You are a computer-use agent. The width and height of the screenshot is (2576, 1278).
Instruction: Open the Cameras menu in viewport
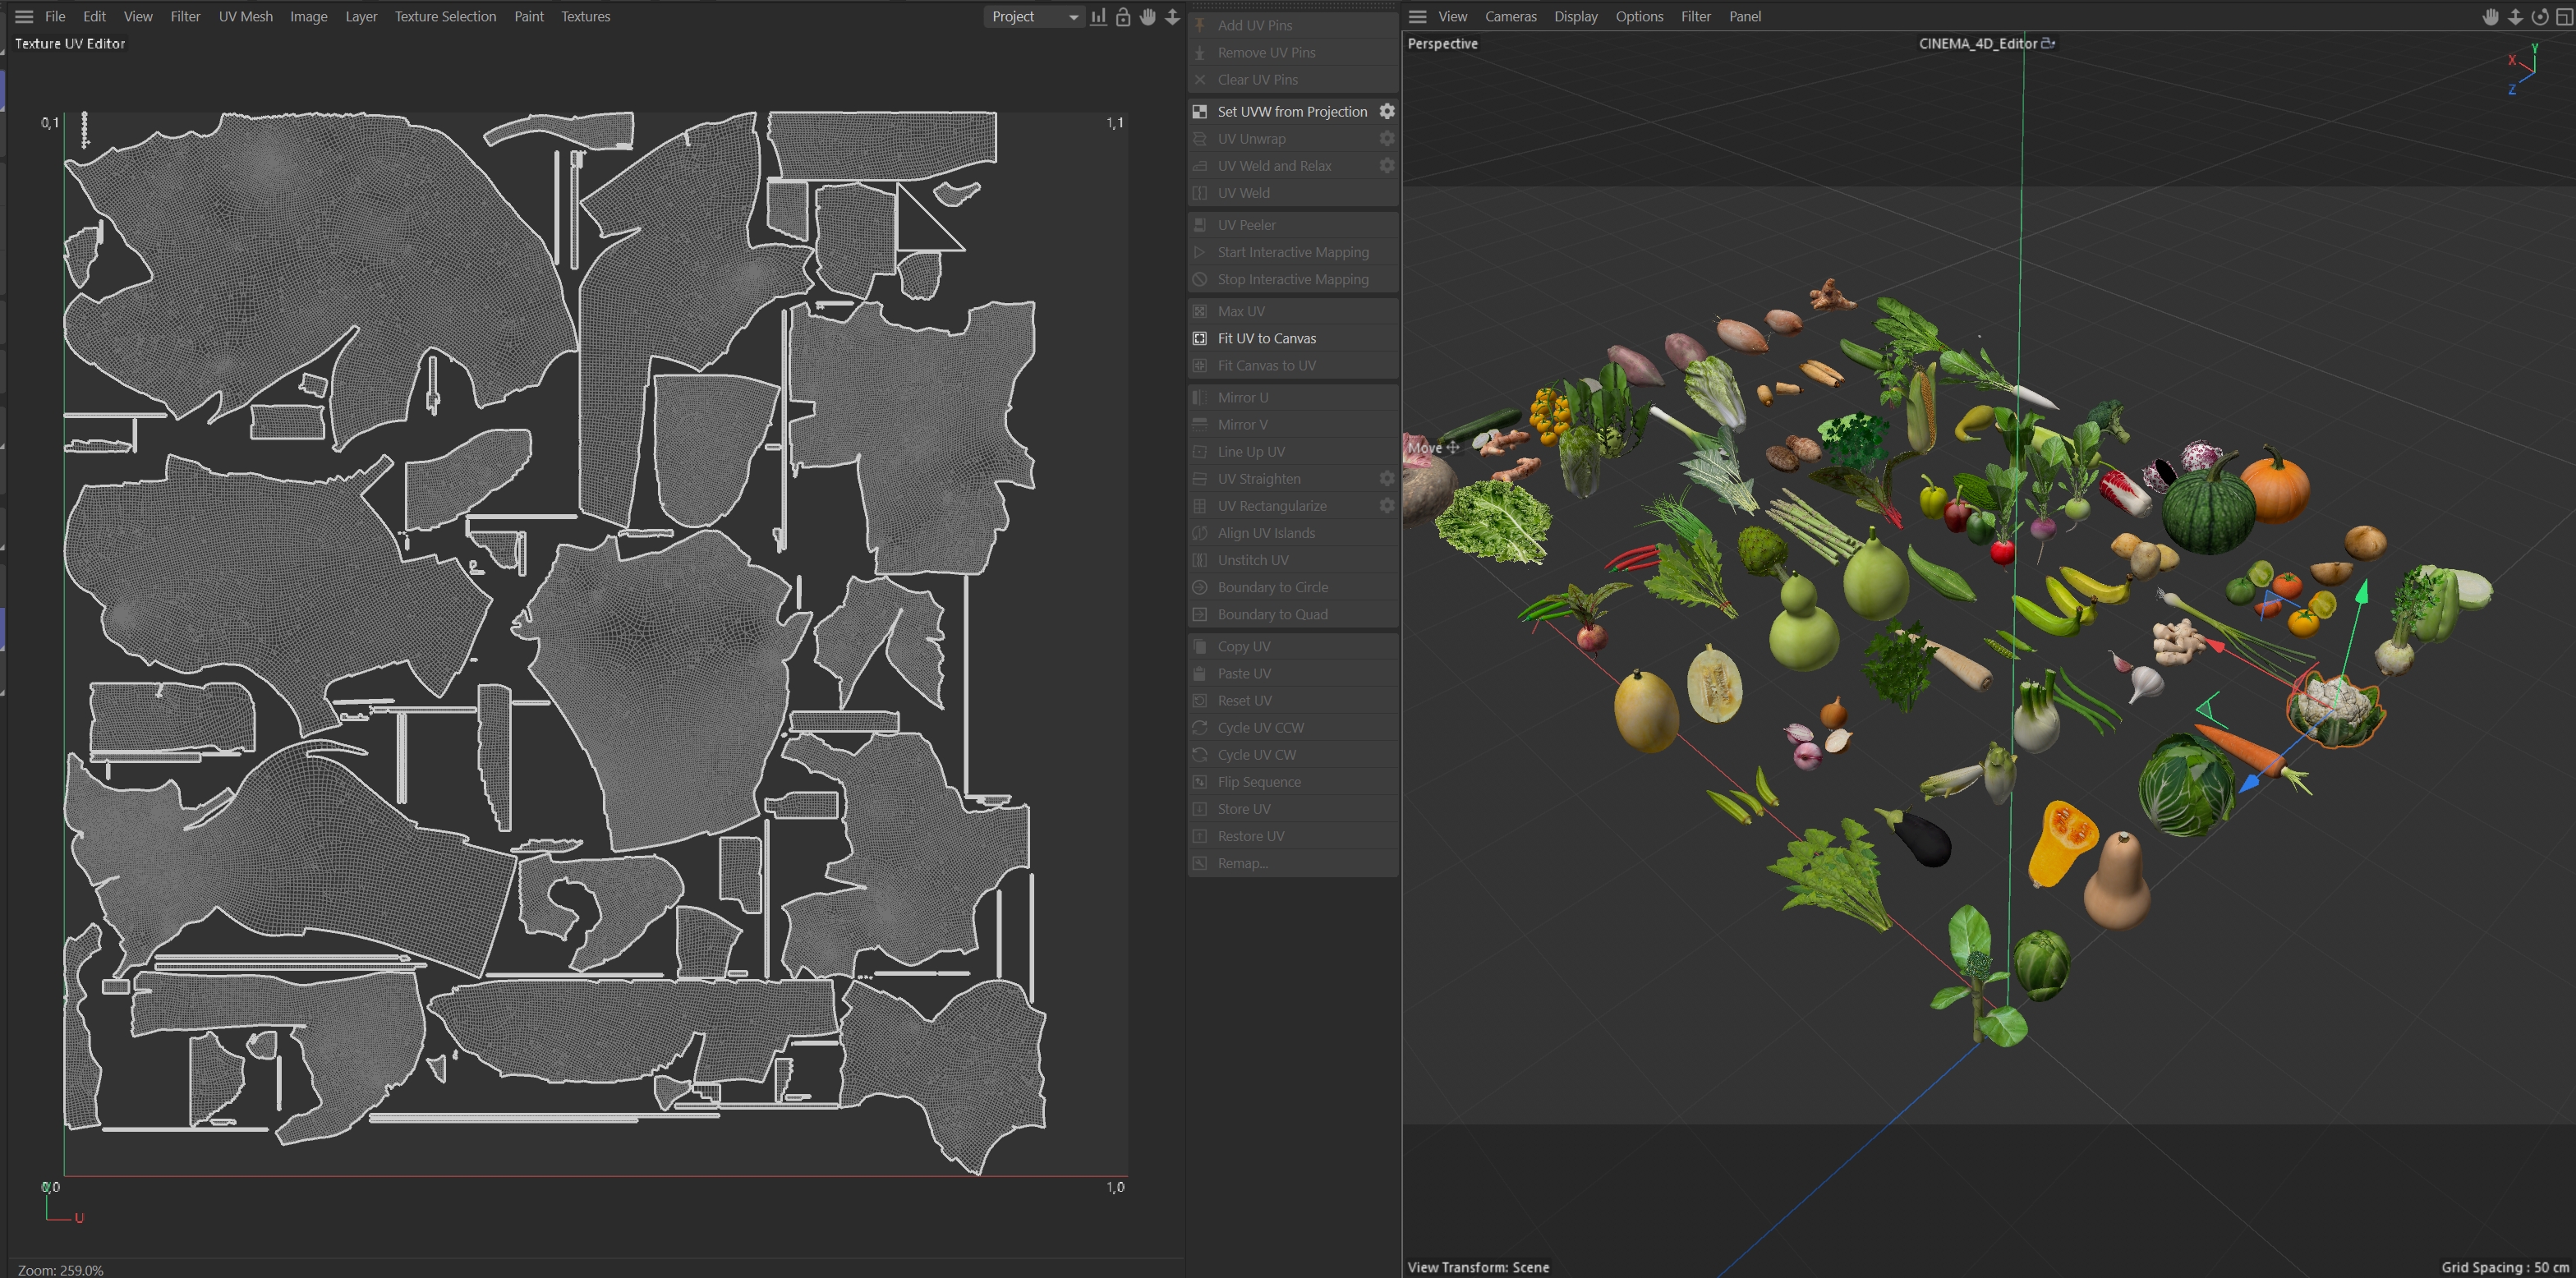point(1510,16)
